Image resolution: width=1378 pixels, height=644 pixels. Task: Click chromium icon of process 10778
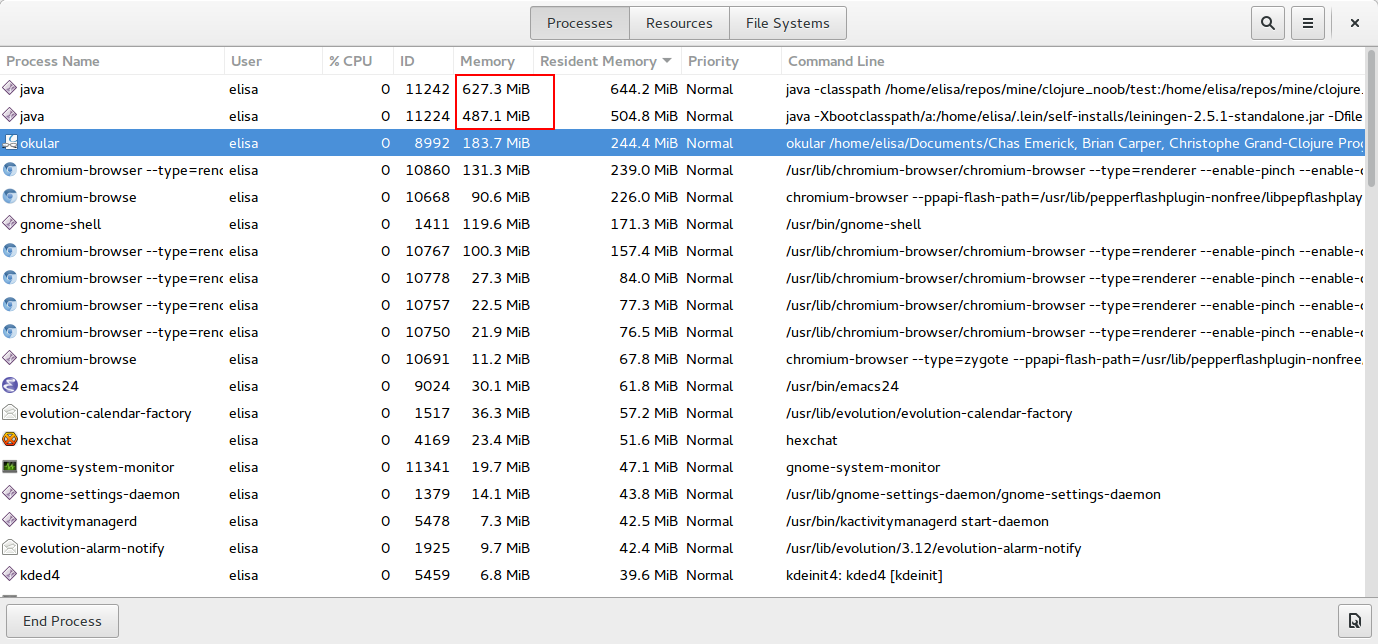pyautogui.click(x=10, y=278)
